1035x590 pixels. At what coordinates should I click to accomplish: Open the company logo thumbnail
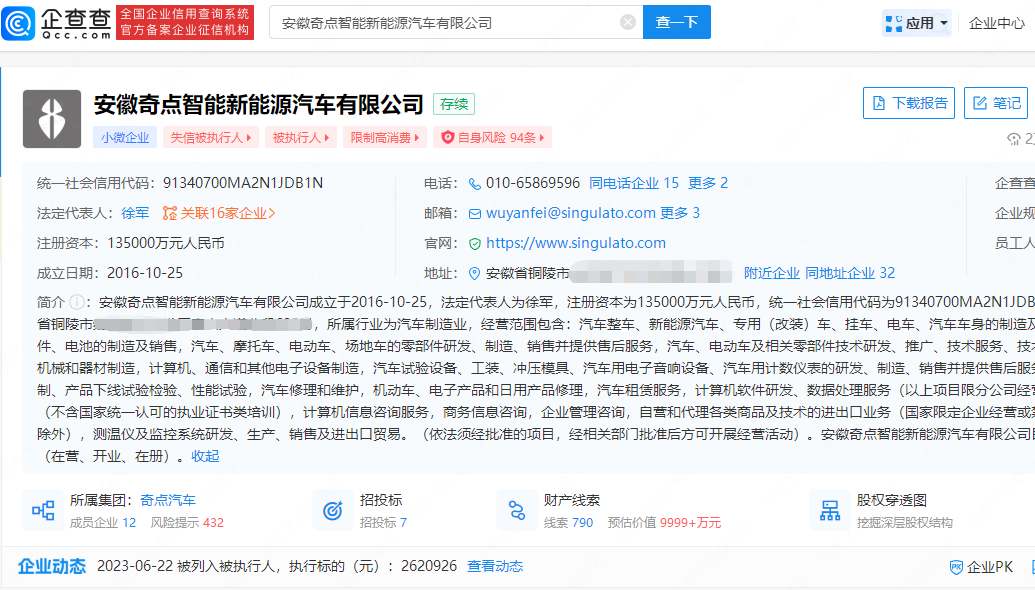[x=51, y=119]
